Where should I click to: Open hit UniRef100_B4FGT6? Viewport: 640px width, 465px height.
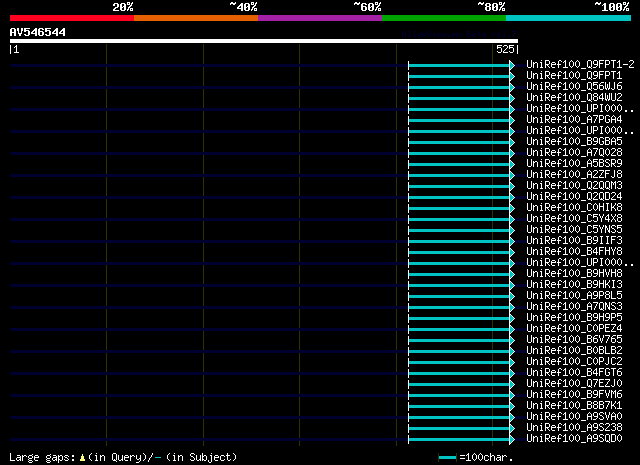574,373
